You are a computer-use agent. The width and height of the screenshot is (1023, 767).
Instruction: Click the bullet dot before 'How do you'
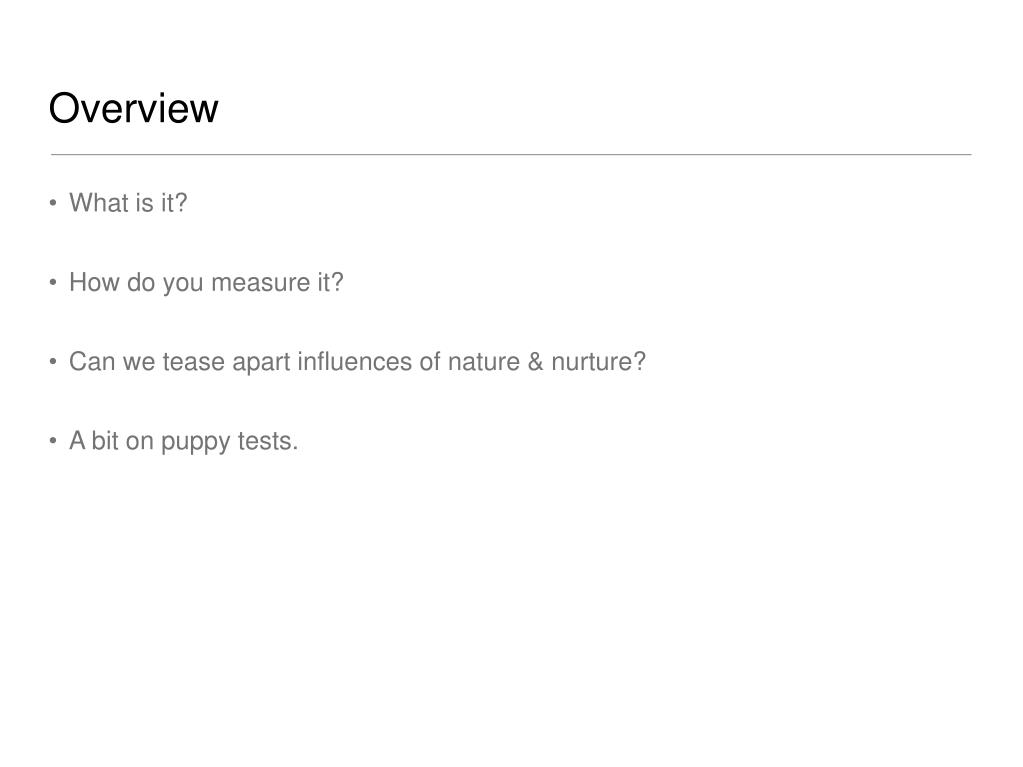click(x=53, y=282)
